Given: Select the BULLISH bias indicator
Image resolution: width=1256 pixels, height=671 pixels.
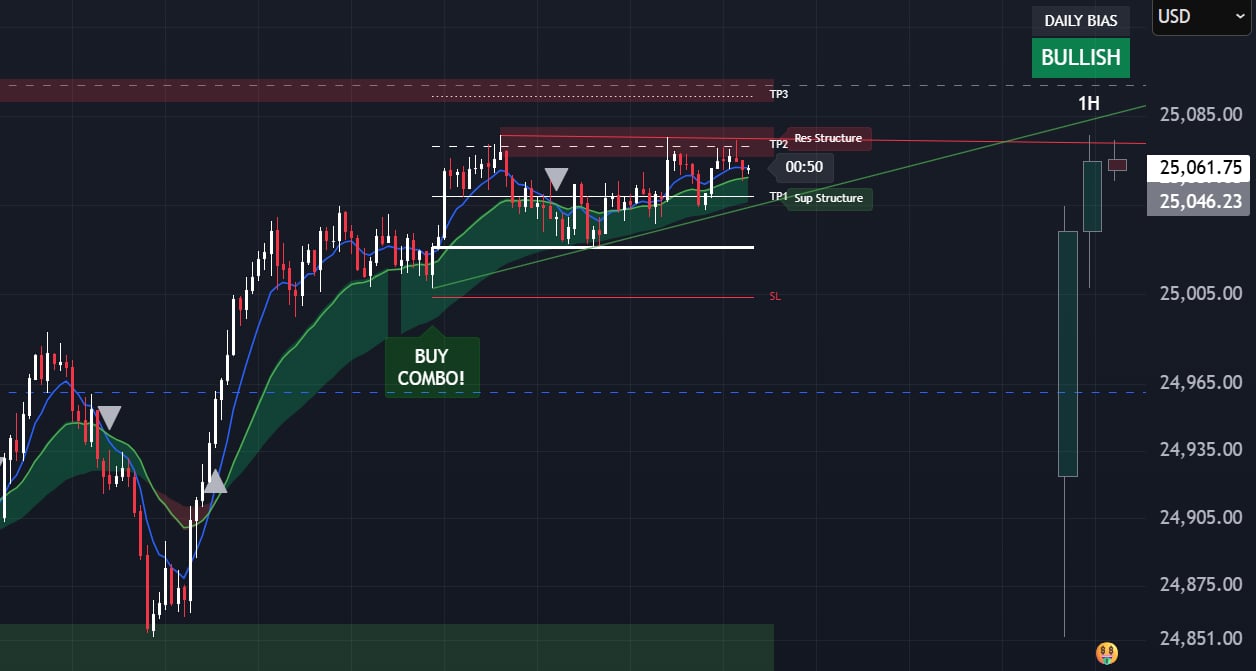Looking at the screenshot, I should point(1080,57).
